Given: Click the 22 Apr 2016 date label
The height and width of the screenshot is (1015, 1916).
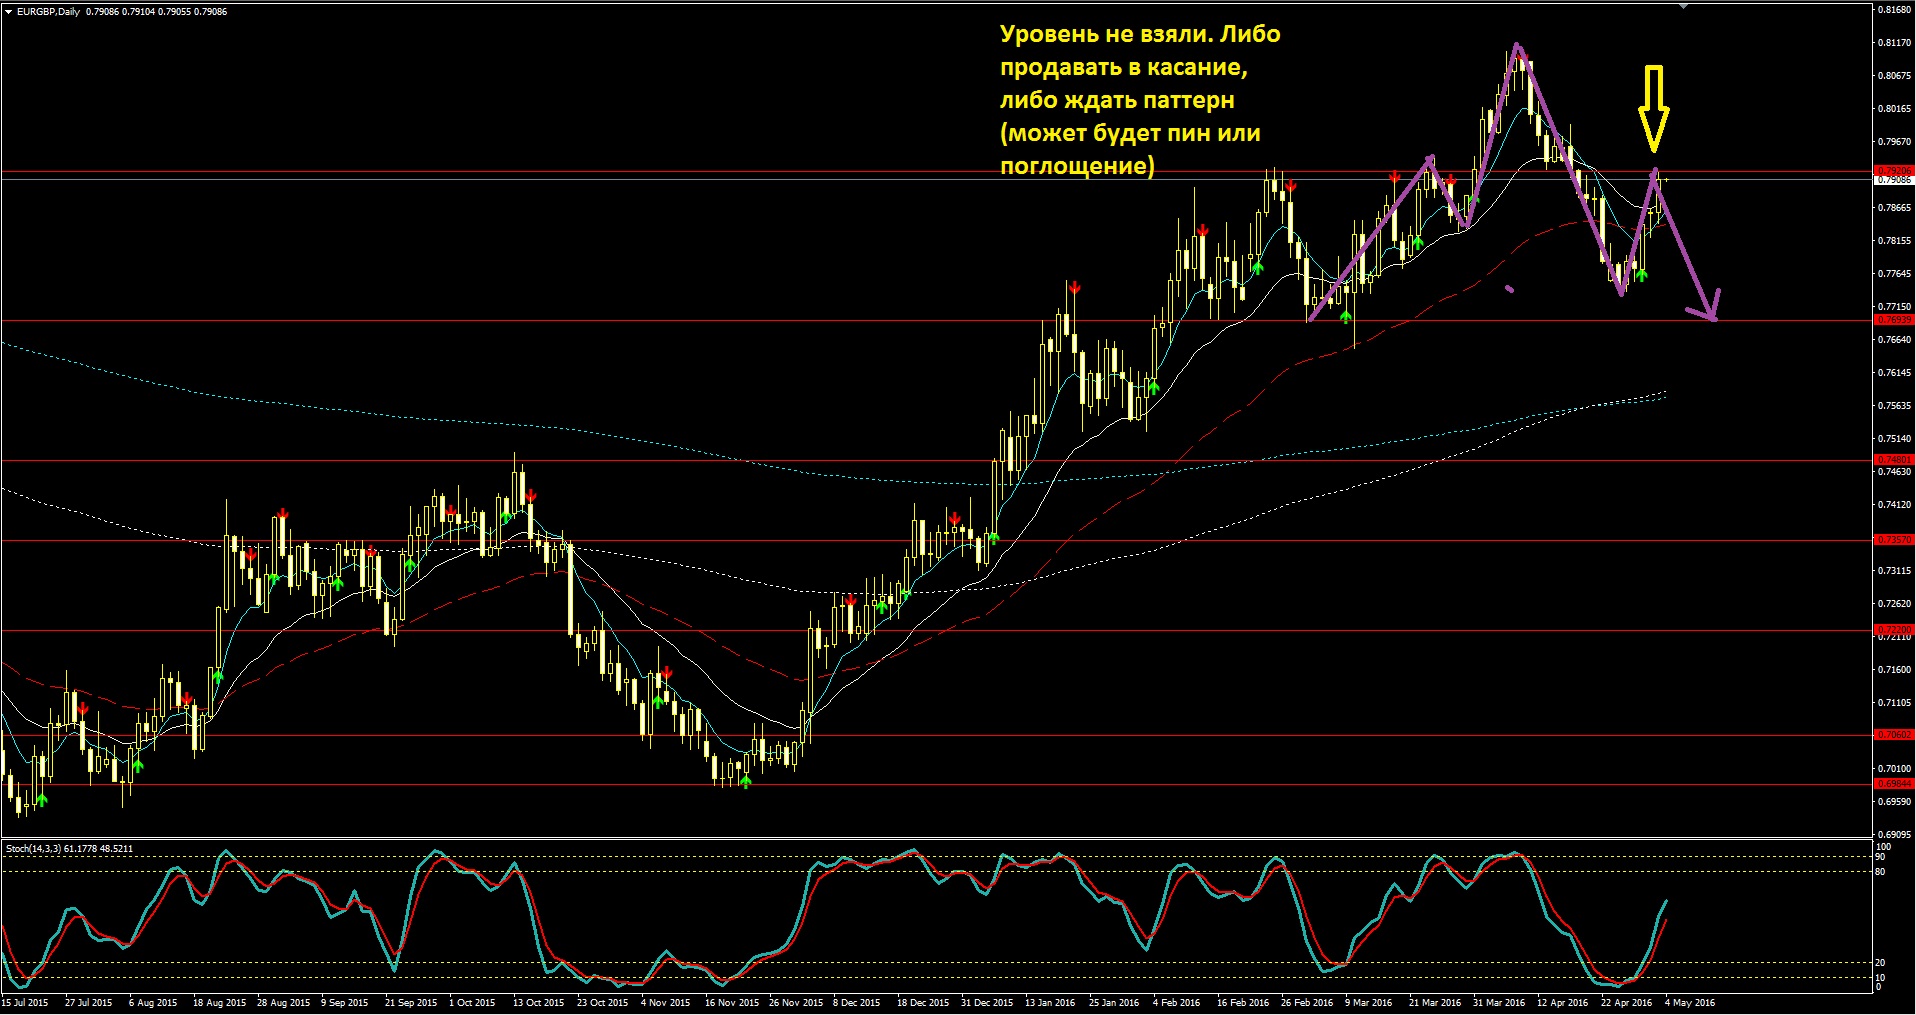Looking at the screenshot, I should tap(1627, 1002).
